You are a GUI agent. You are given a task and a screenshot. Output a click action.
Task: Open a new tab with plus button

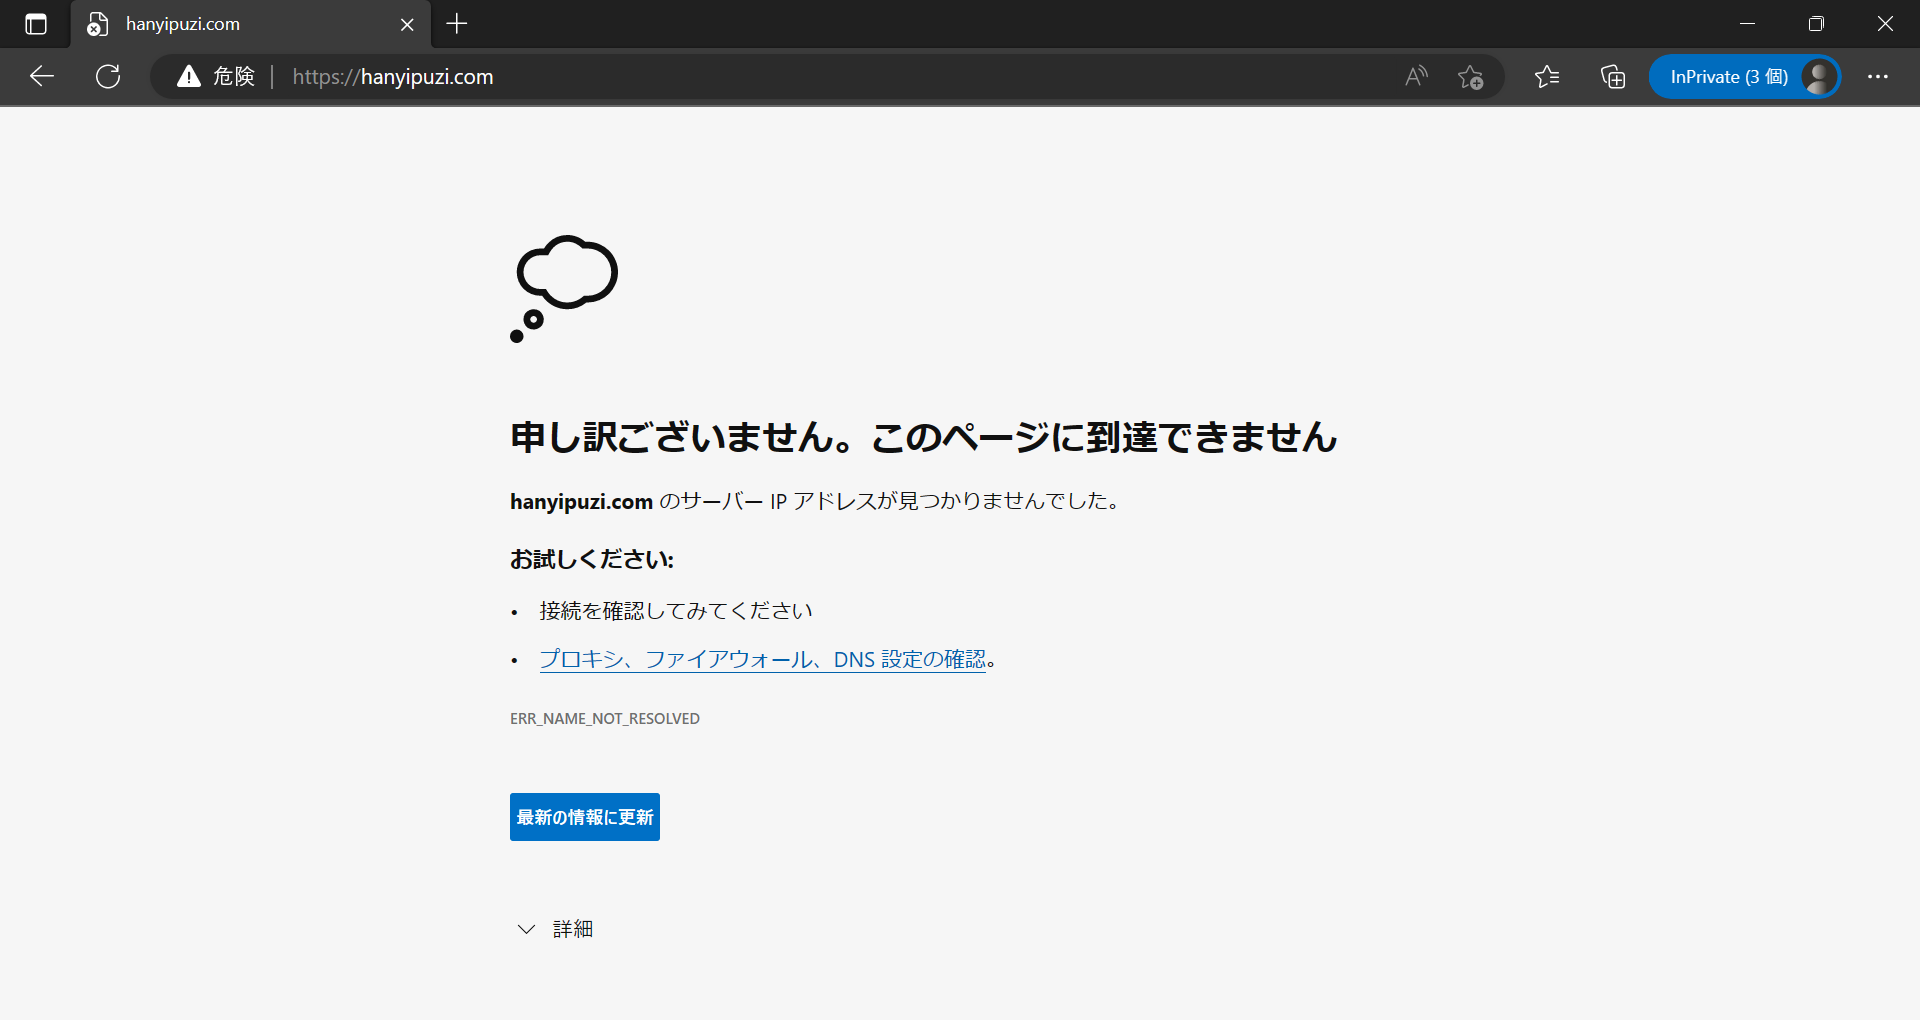pyautogui.click(x=457, y=24)
